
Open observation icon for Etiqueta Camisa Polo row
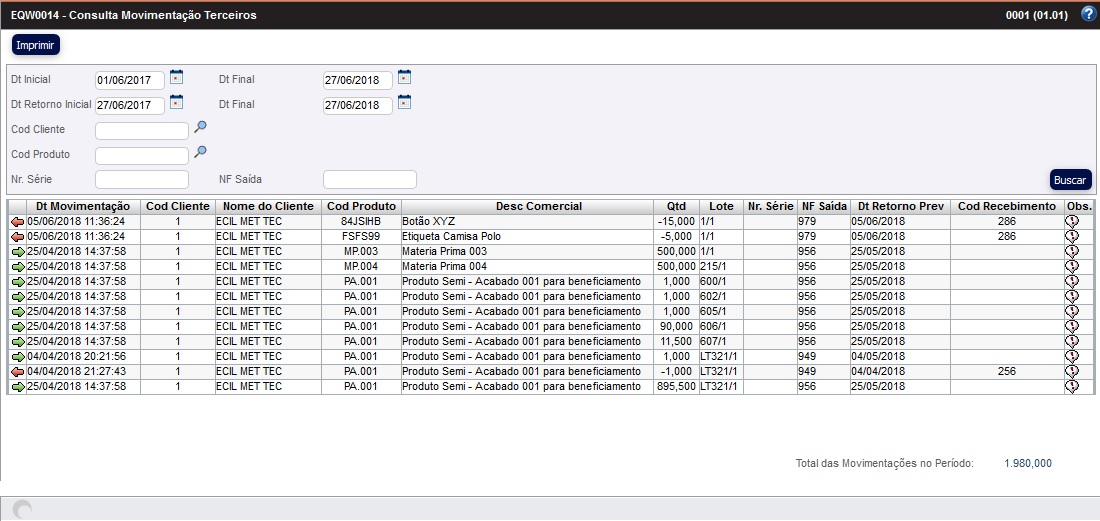click(1072, 236)
